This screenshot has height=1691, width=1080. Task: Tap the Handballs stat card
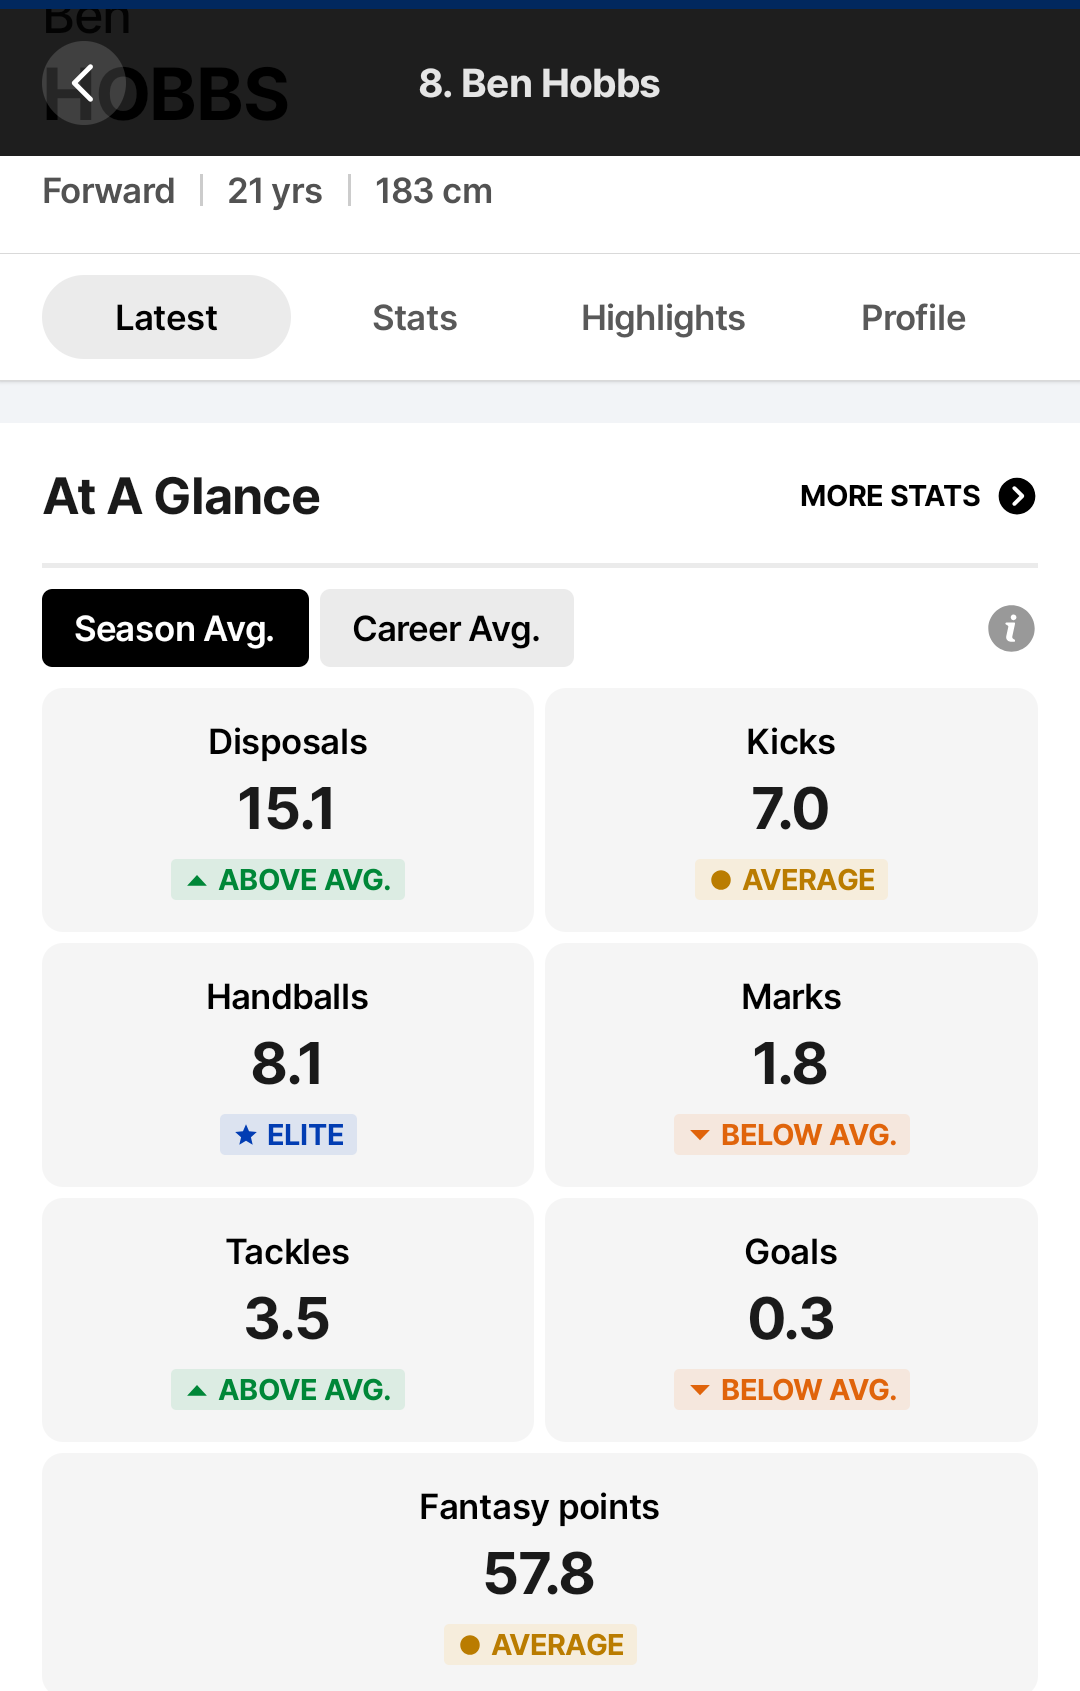coord(288,1065)
